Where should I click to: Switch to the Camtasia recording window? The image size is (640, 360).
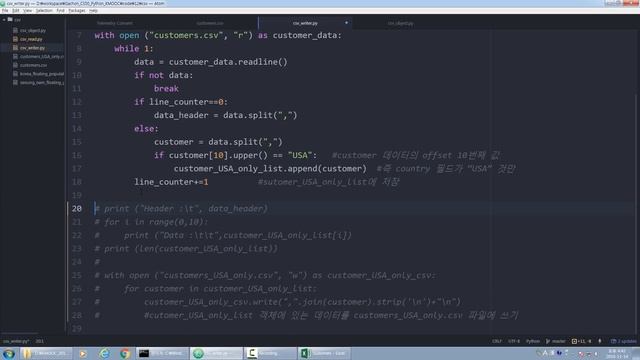point(270,353)
